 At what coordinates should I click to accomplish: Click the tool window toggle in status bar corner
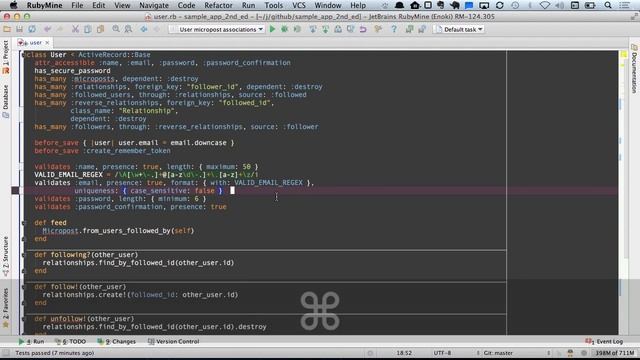click(x=6, y=353)
